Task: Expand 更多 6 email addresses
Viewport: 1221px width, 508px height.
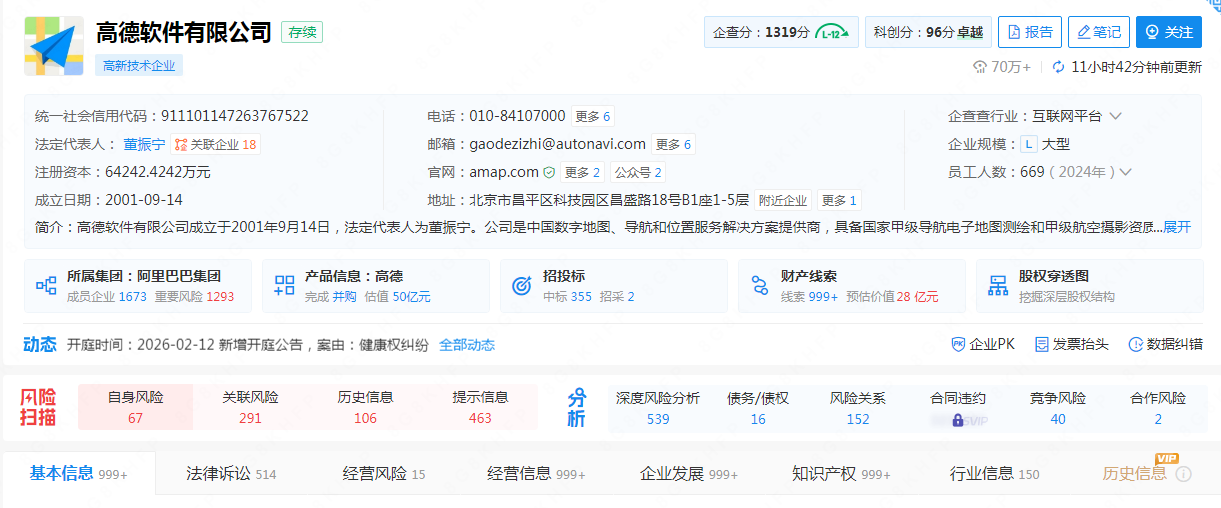Action: pyautogui.click(x=673, y=144)
